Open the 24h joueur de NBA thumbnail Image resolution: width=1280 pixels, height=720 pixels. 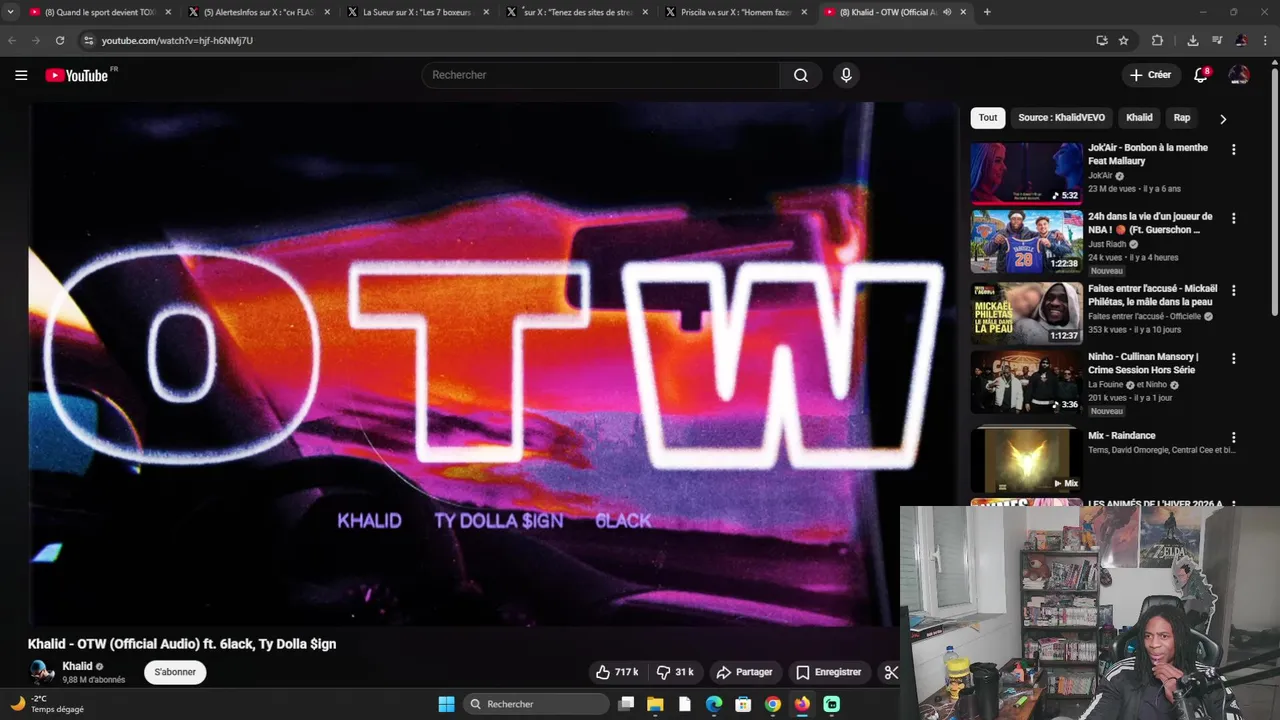point(1026,242)
